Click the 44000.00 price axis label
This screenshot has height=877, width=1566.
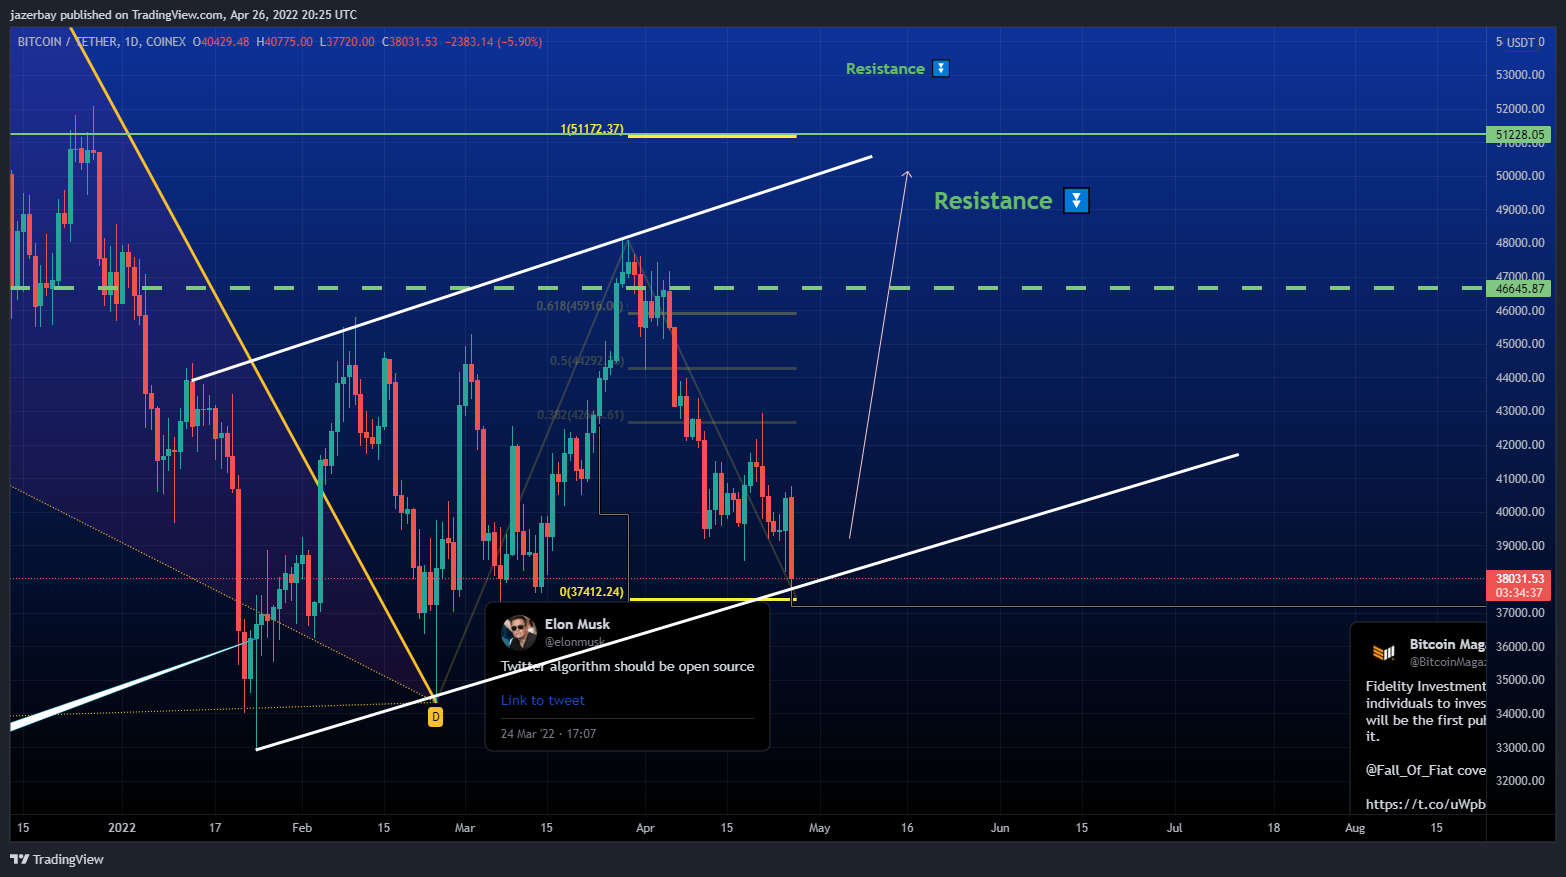1520,378
